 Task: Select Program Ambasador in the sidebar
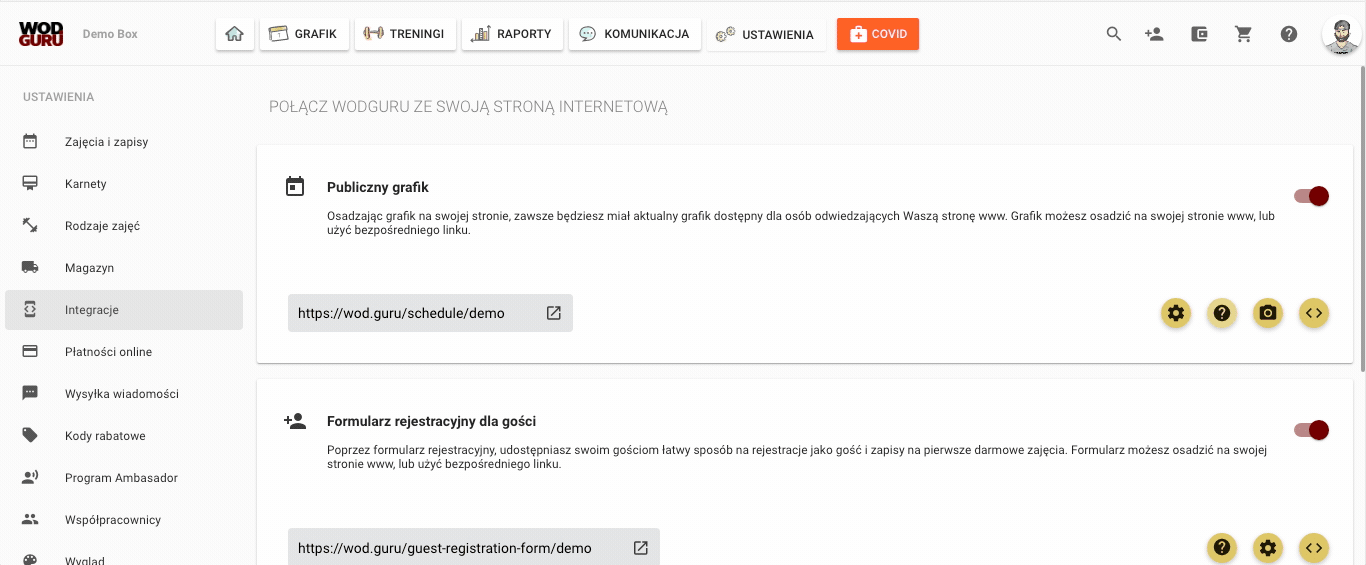pos(124,478)
